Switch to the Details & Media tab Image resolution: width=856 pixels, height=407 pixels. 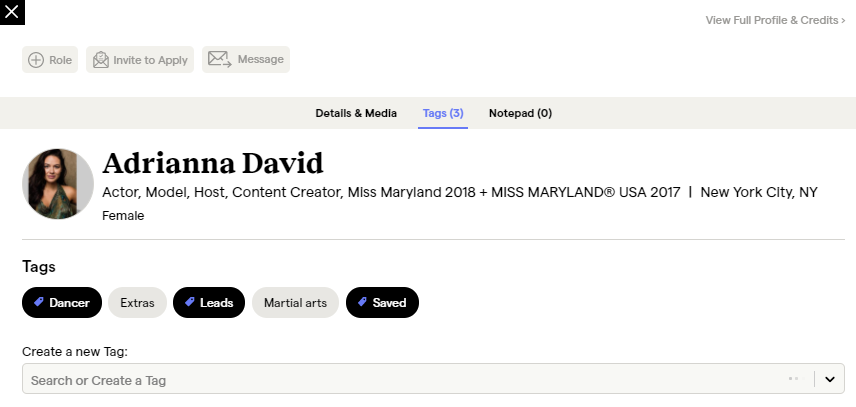[x=356, y=113]
